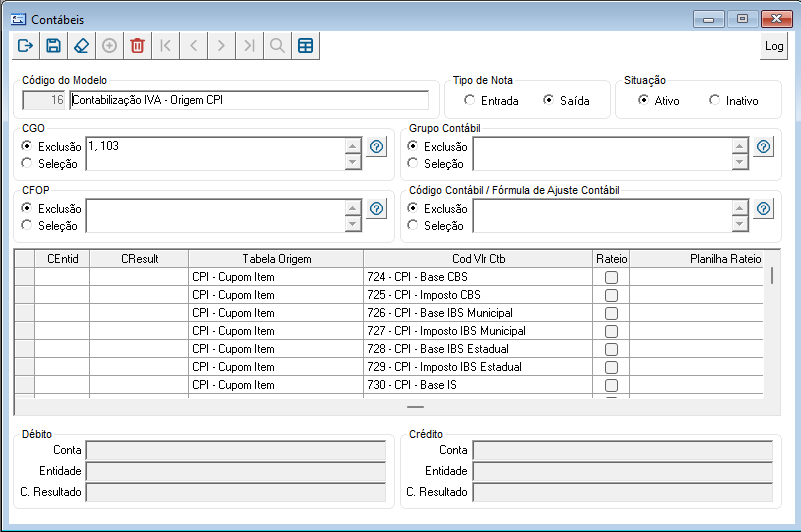Click the CFOP field scroll-down arrow
Viewport: 801px width, 532px height.
coord(352,224)
